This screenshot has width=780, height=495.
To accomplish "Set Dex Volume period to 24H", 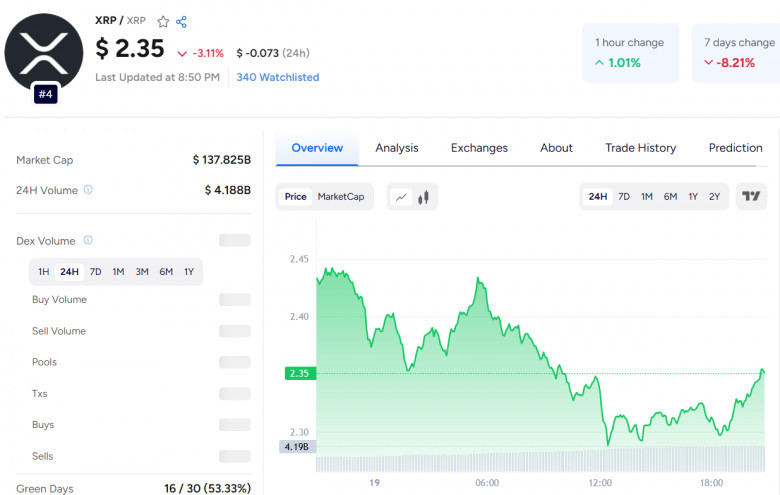I will 69,272.
